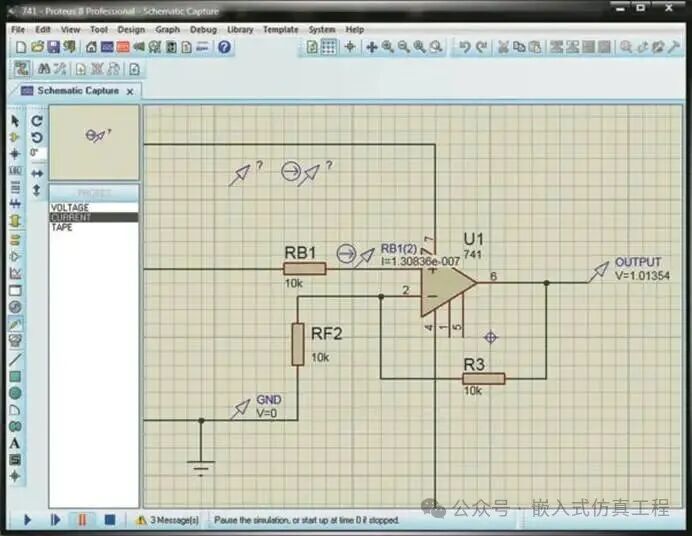This screenshot has height=536, width=692.
Task: Center the view at cursor
Action: pos(372,47)
